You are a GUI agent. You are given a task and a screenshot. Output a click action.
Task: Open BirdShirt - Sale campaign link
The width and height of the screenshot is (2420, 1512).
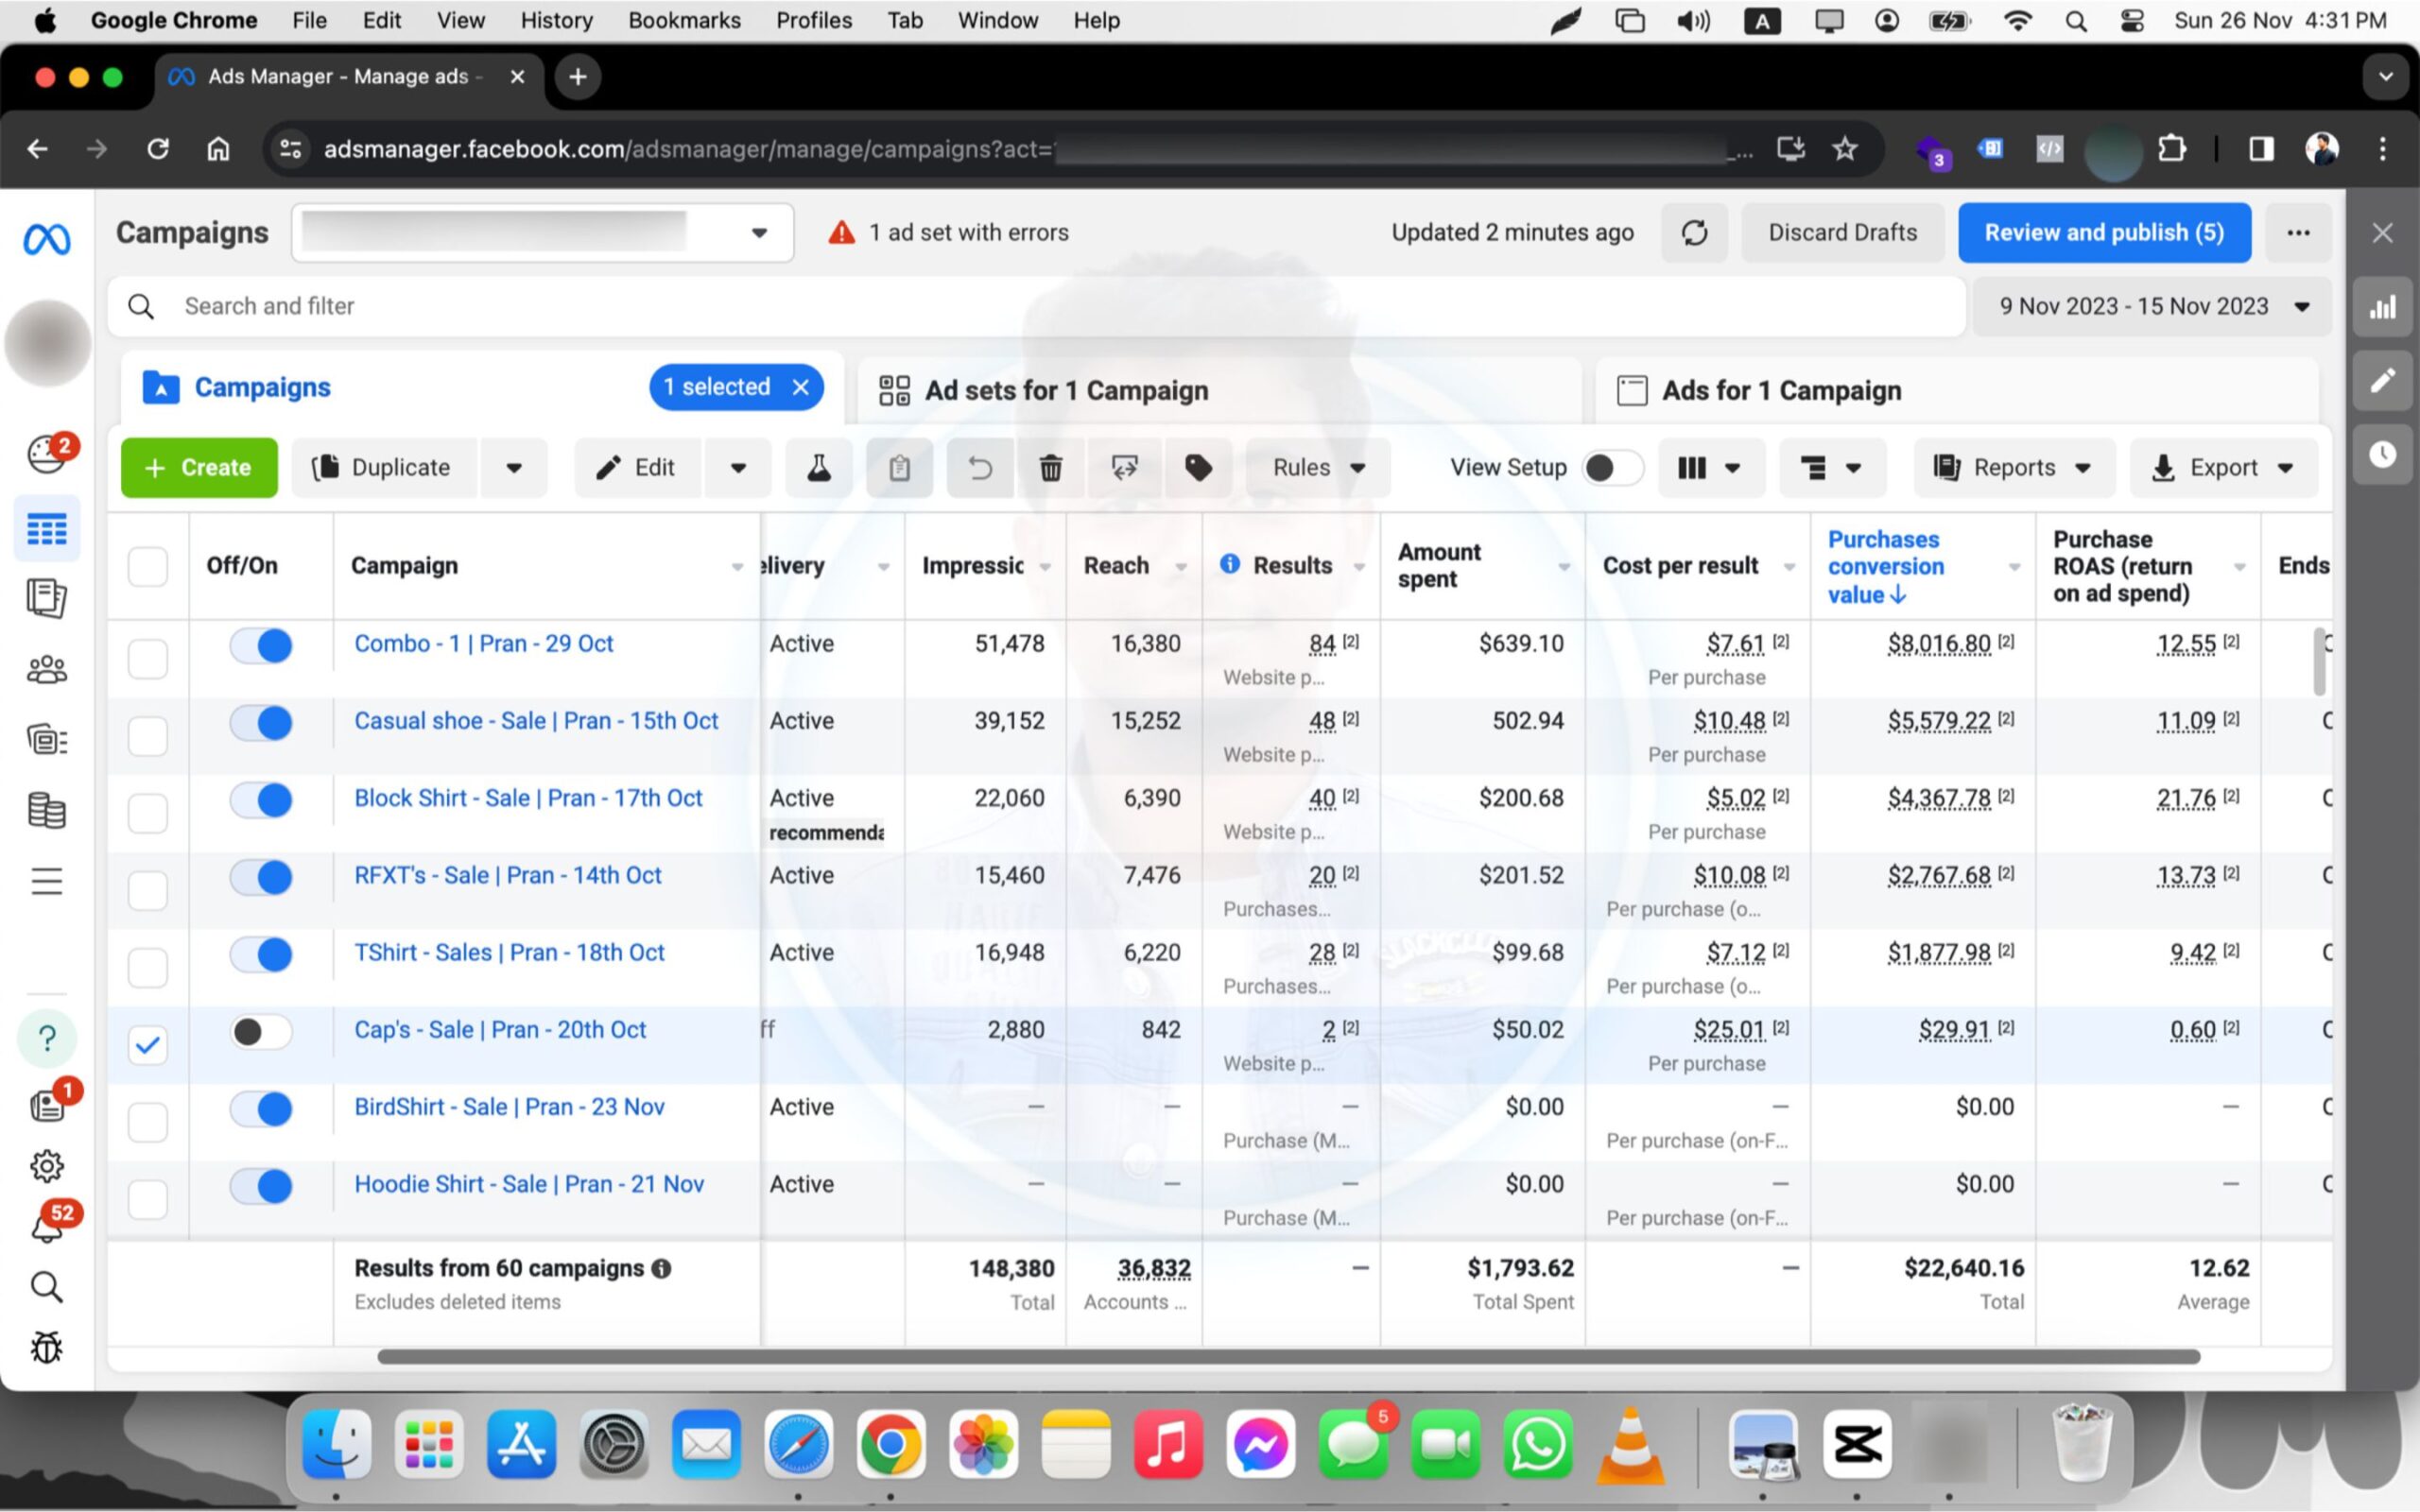(509, 1108)
